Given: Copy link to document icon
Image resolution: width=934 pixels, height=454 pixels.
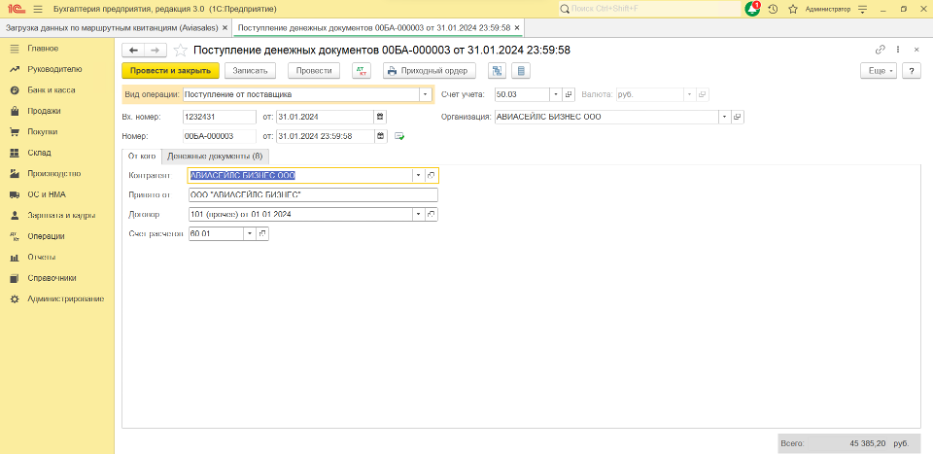Looking at the screenshot, I should tap(880, 50).
